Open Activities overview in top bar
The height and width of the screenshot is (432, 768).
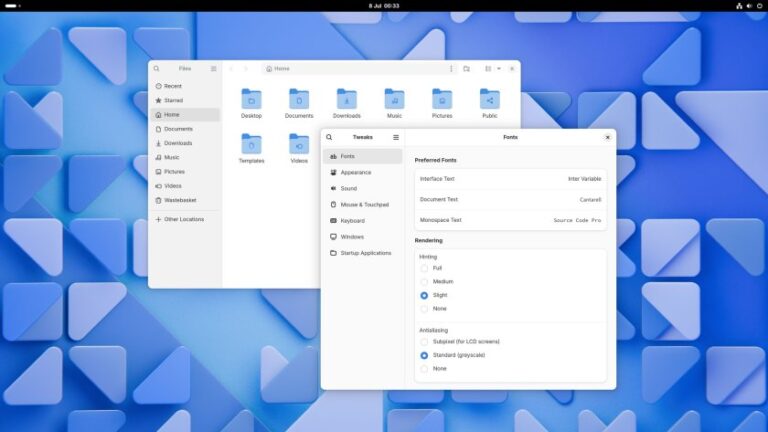(x=13, y=6)
